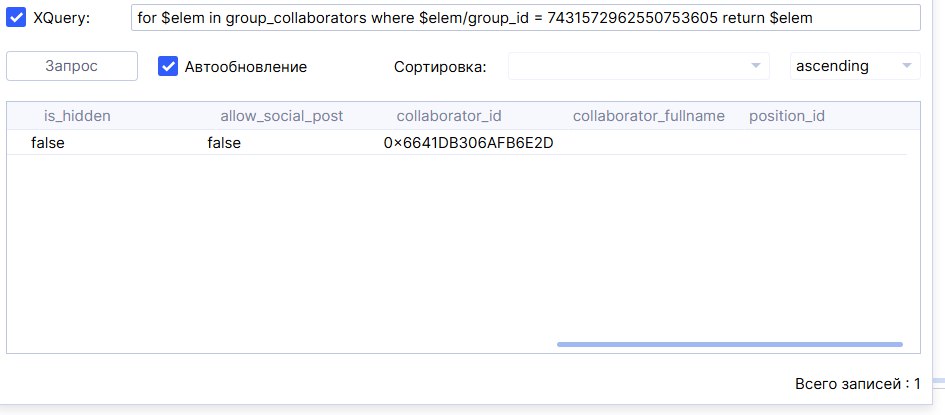Click the Автообновление label text
Screen dimensions: 945x415
246,67
